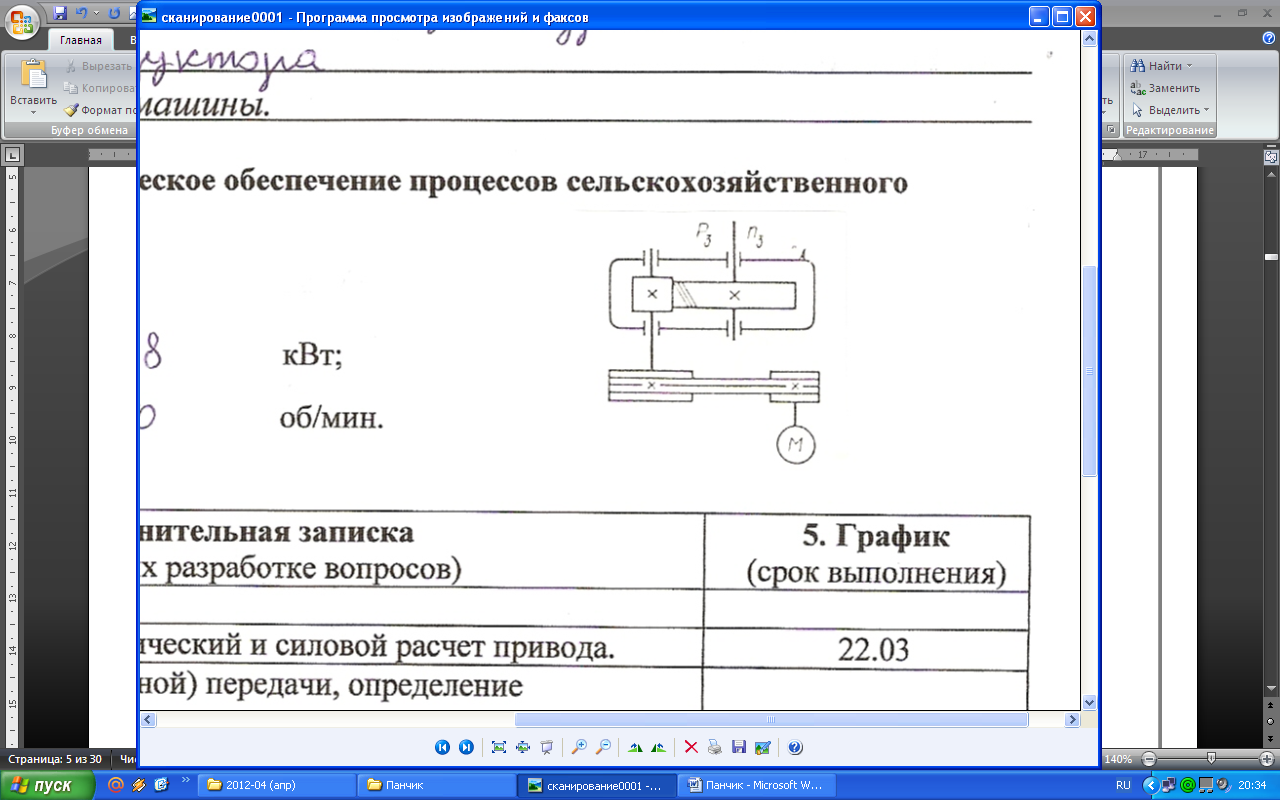Screen dimensions: 1280x800
Task: Open the пуск start menu
Action: 48,785
